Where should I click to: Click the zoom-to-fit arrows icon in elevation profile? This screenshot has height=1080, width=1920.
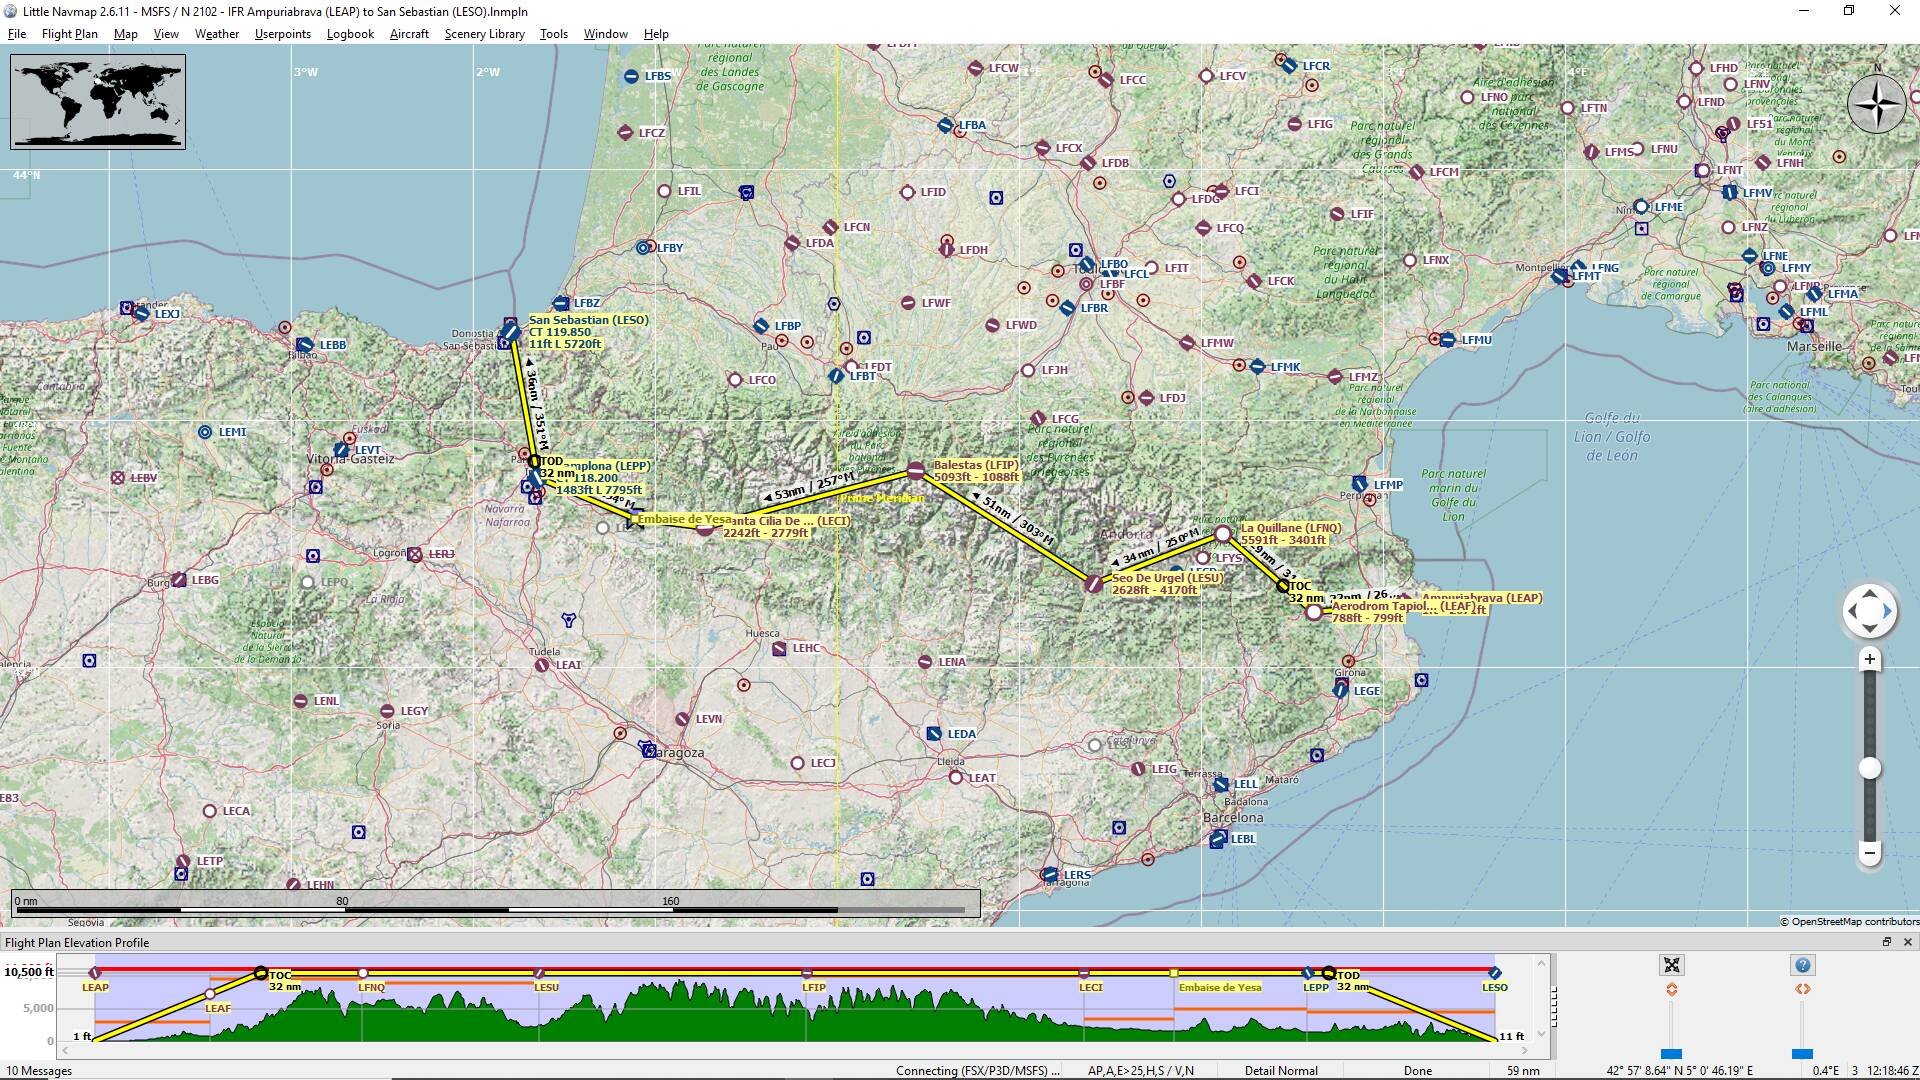coord(1671,965)
